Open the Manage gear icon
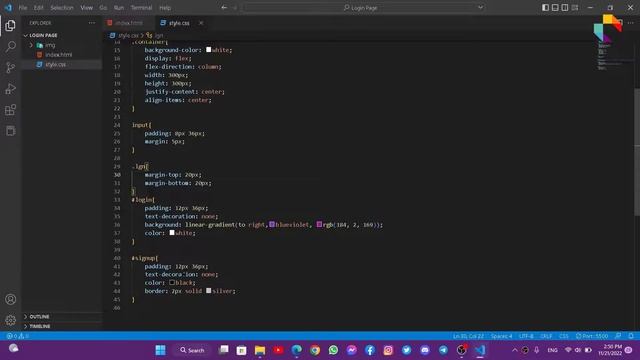640x360 pixels. click(11, 320)
